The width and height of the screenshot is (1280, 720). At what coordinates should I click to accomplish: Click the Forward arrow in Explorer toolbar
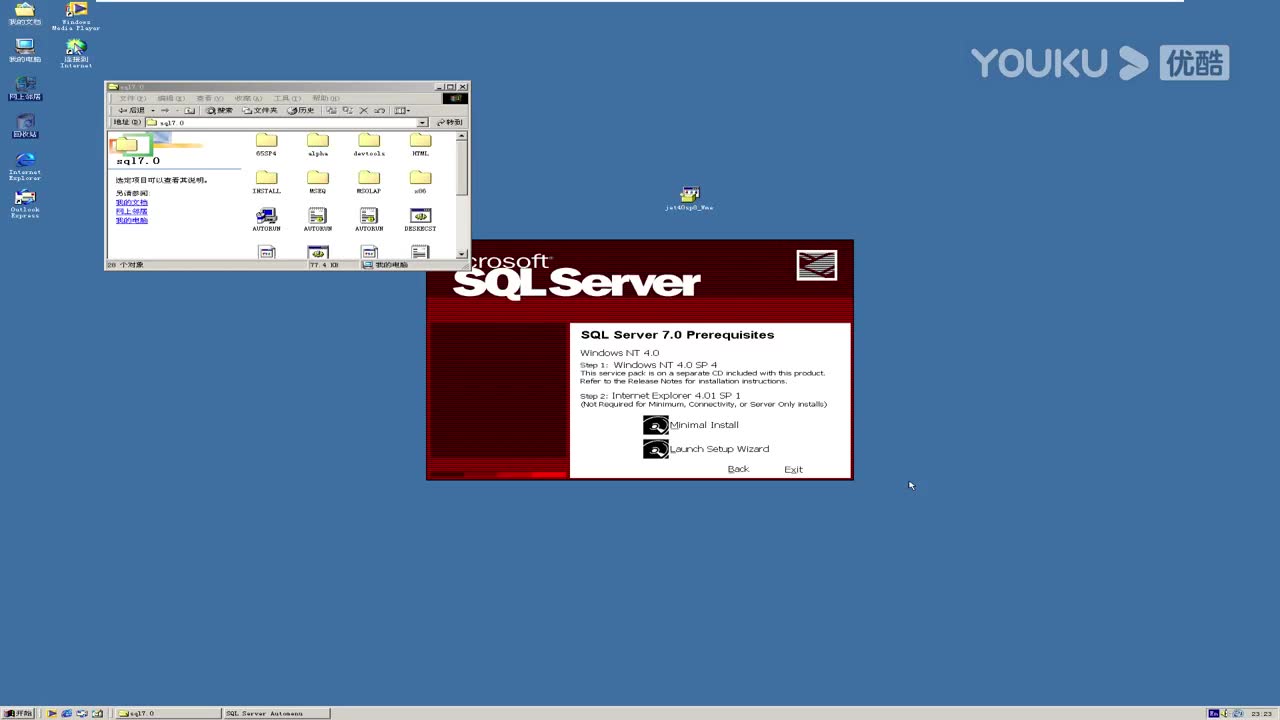point(165,110)
